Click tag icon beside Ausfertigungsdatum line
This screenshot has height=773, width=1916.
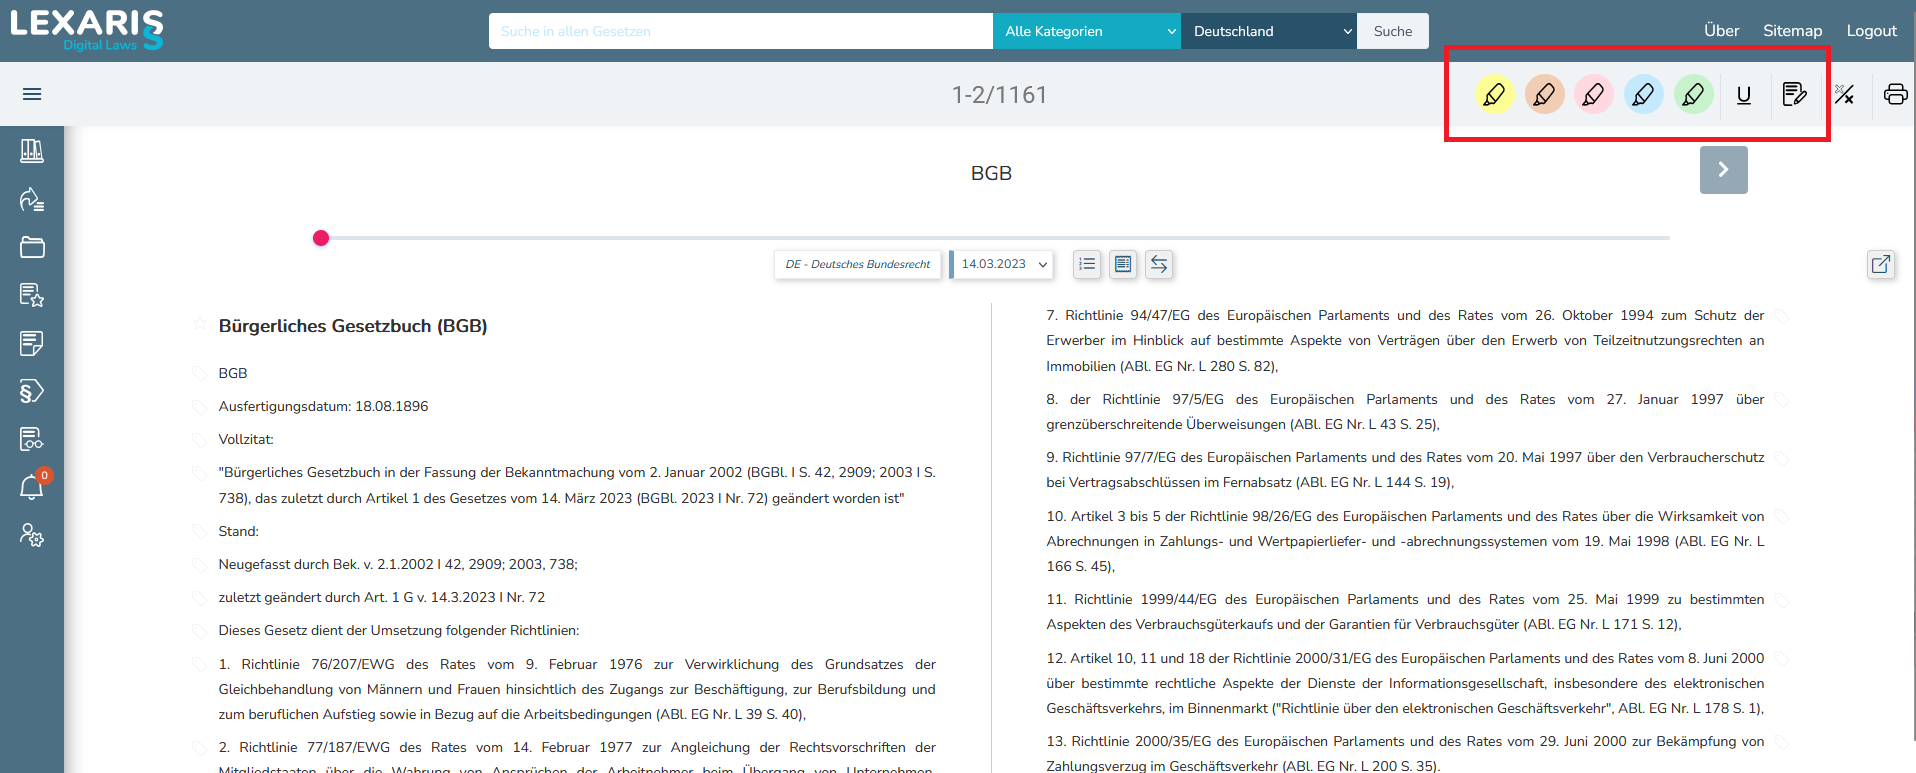pyautogui.click(x=199, y=407)
